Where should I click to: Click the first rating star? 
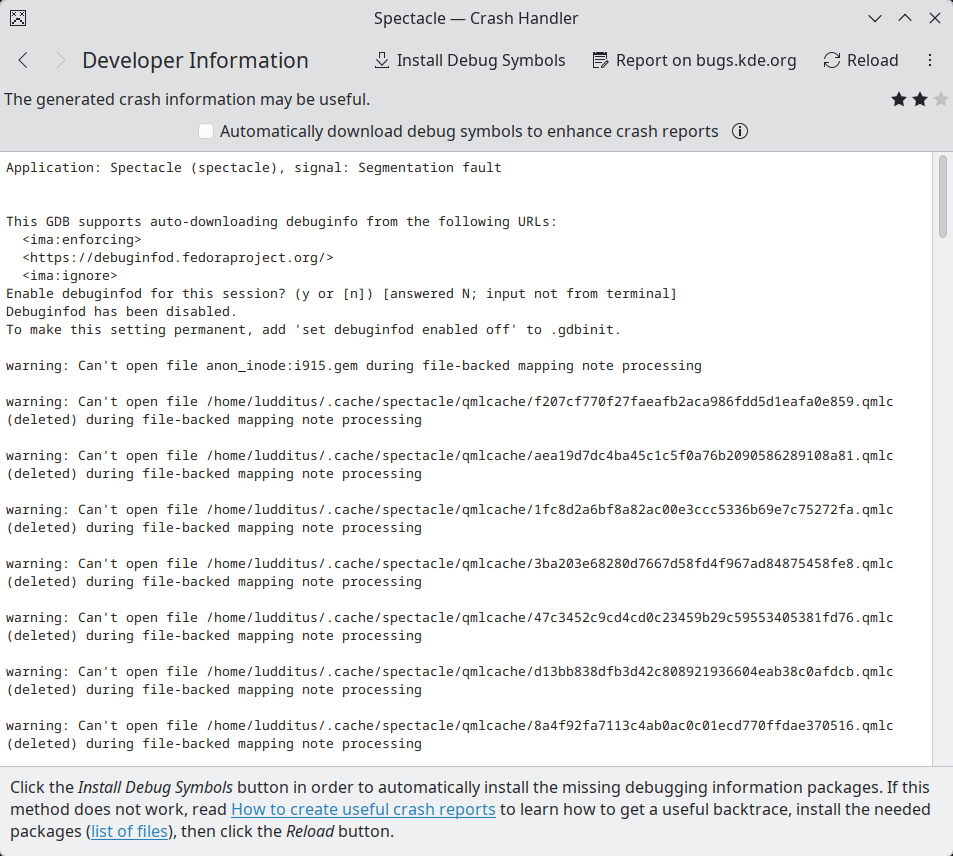[899, 99]
